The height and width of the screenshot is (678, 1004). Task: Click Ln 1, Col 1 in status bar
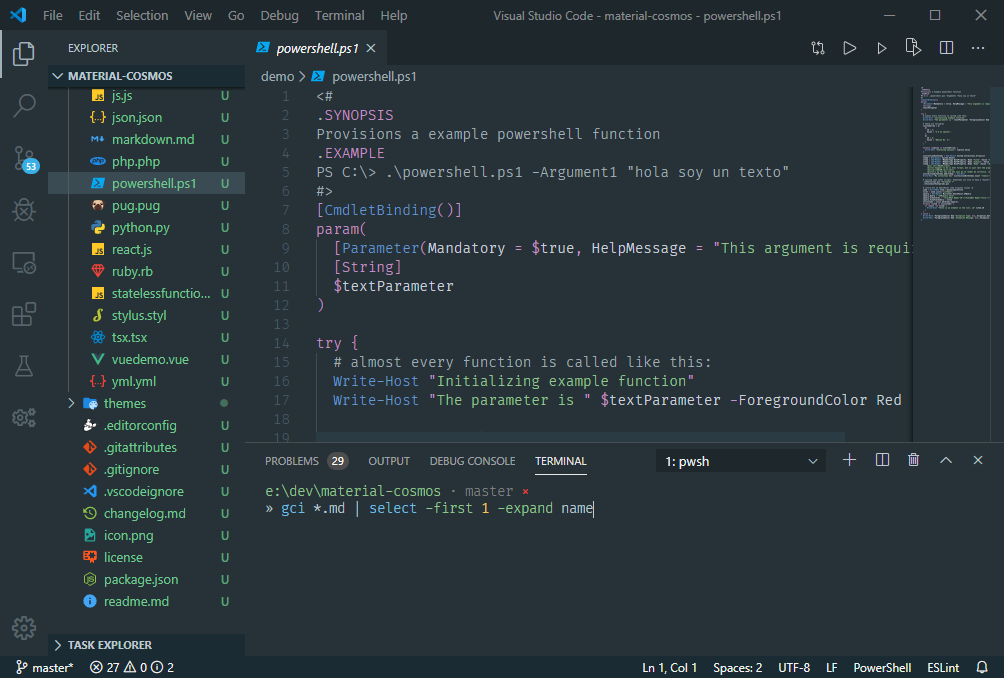coord(669,667)
